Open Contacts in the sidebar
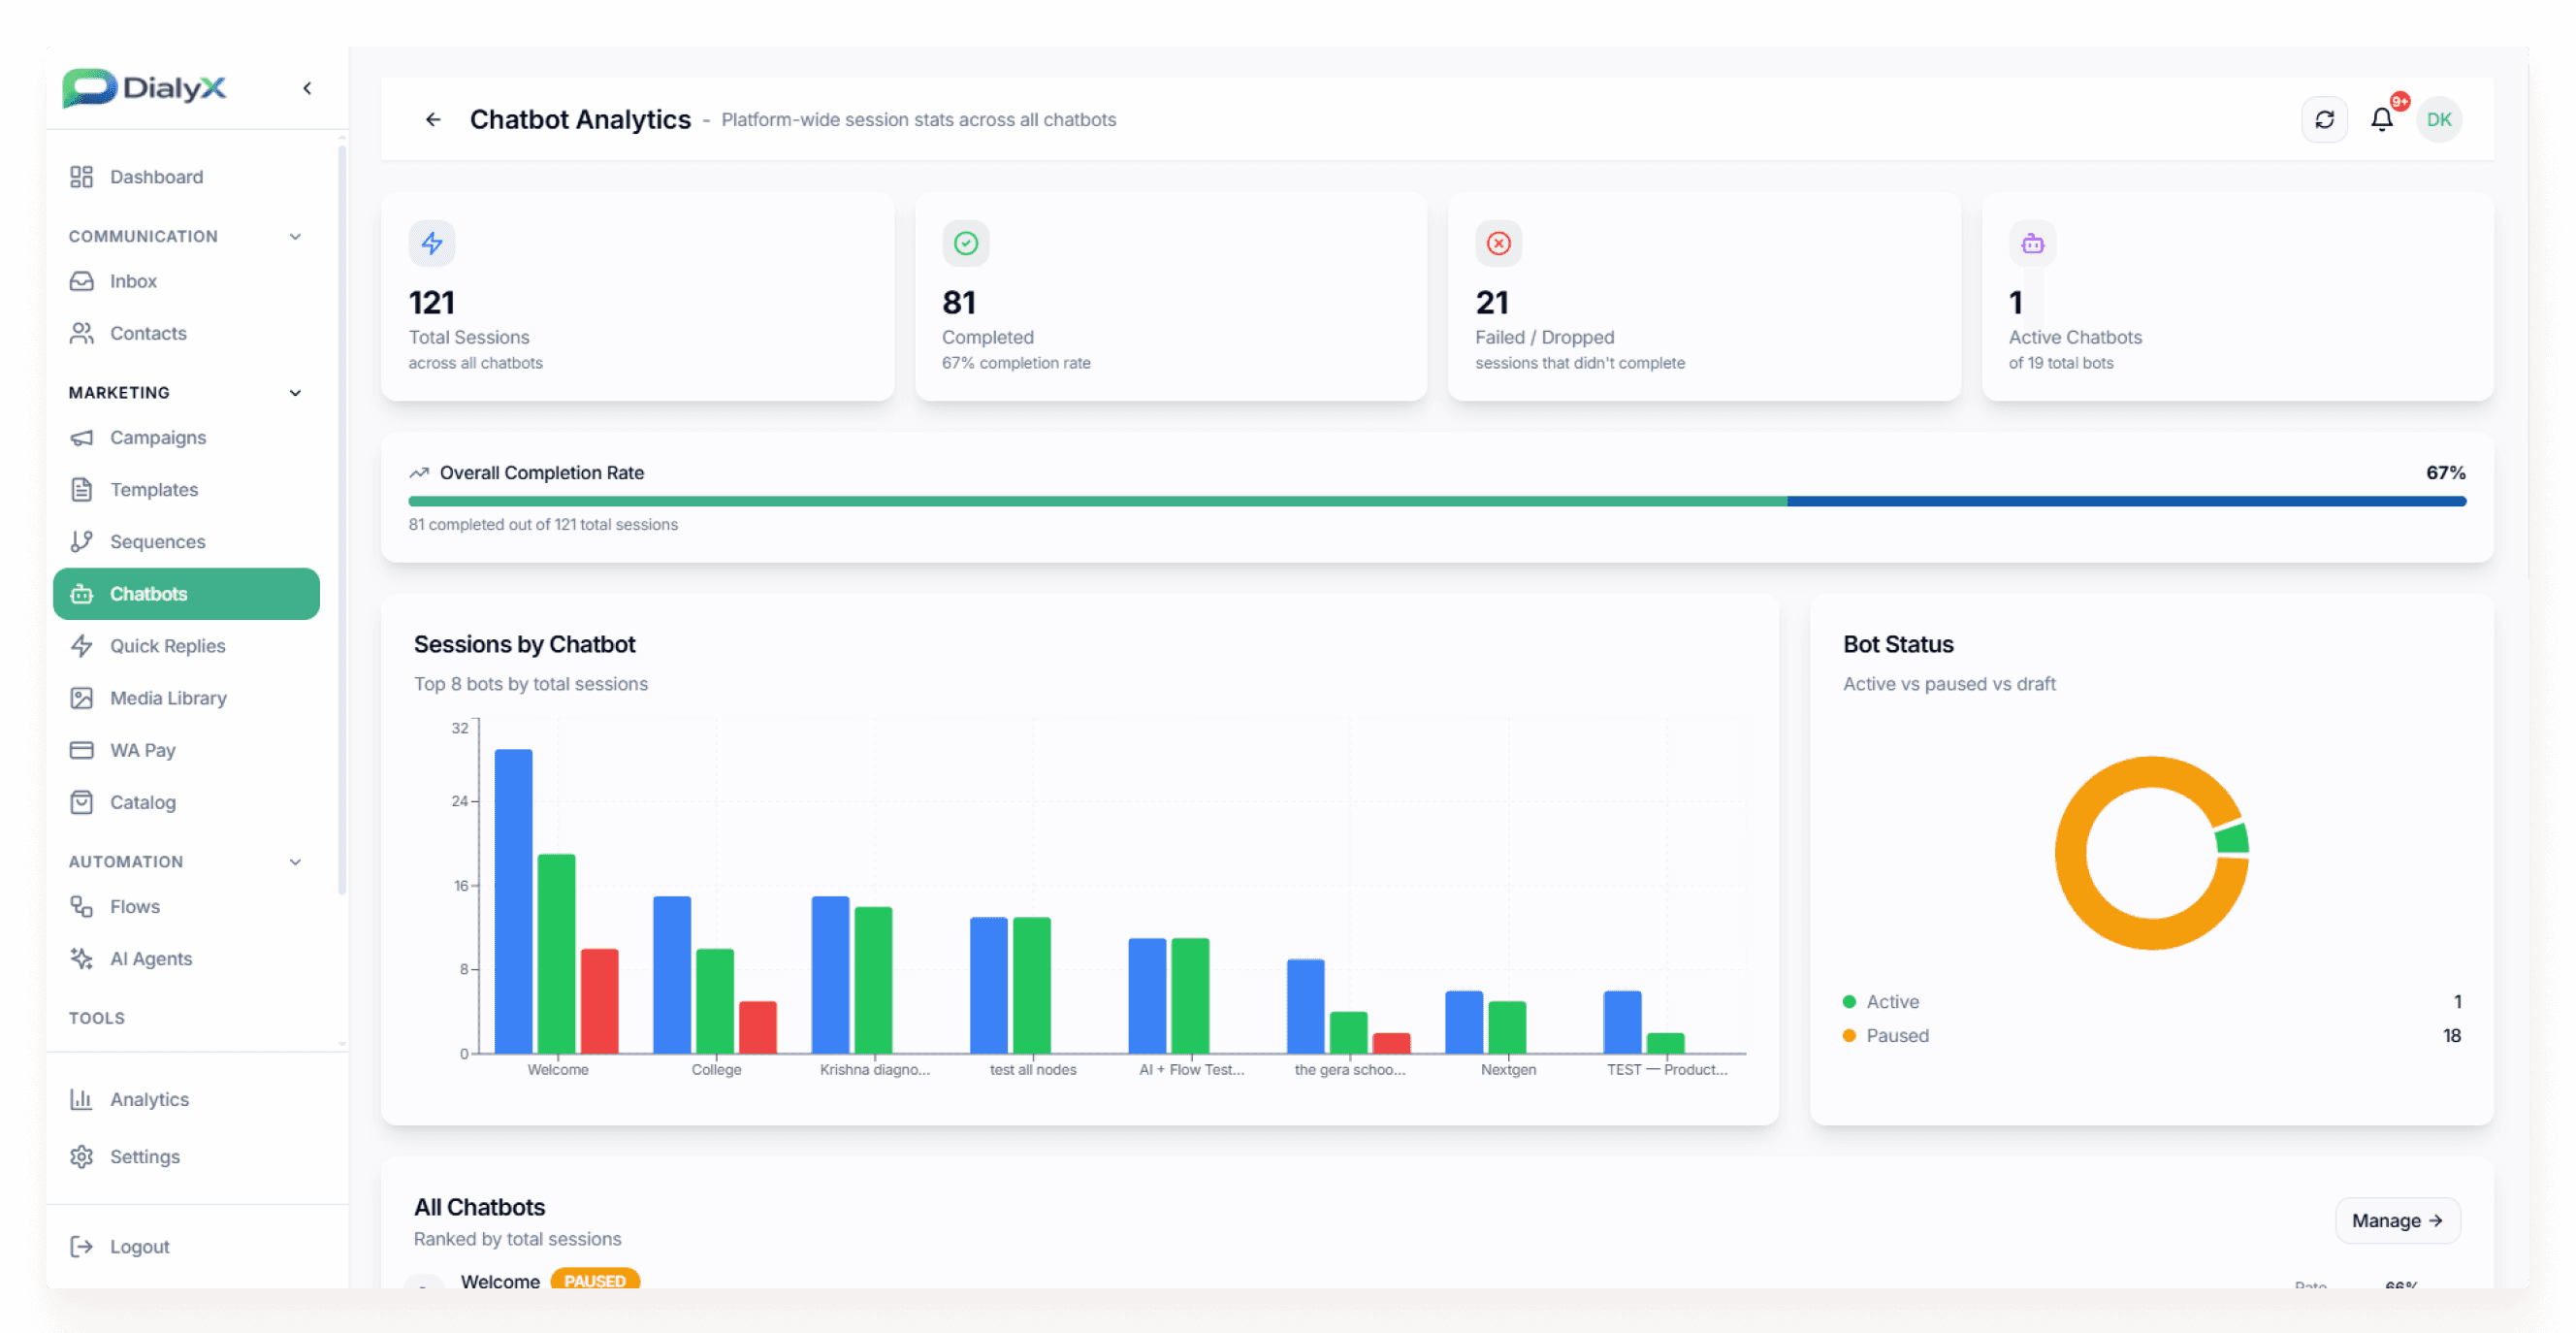 coord(187,333)
